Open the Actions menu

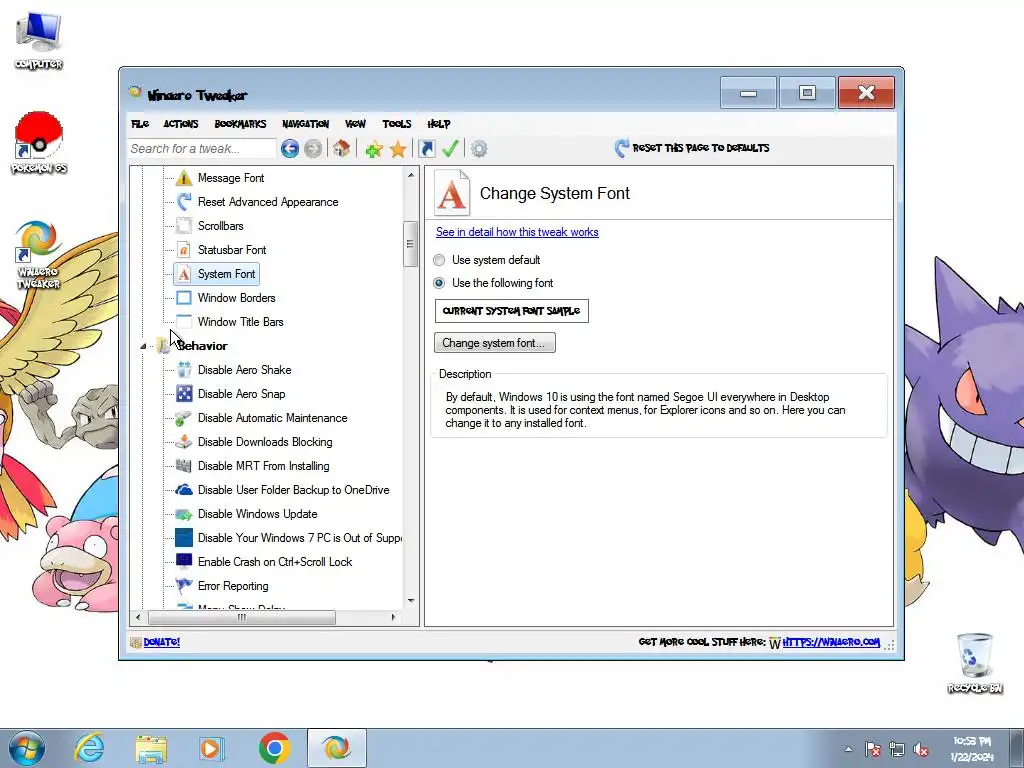181,124
